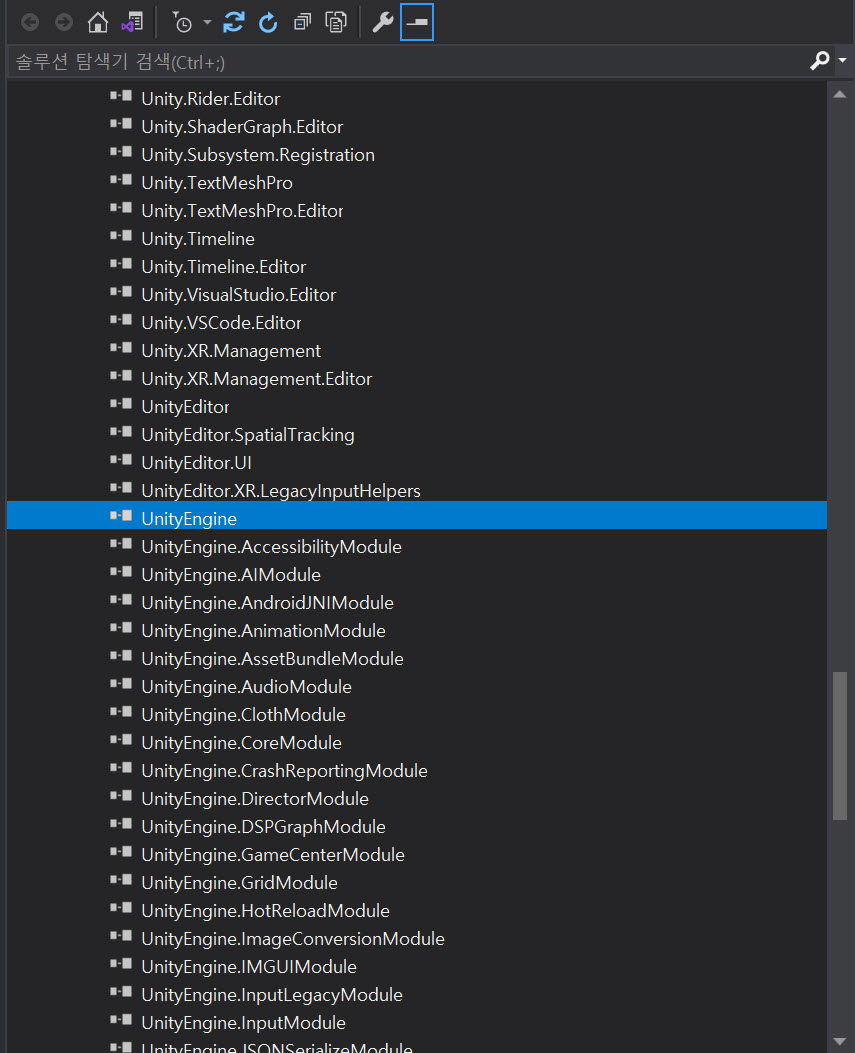Click reference icon beside Unity.Rider.Editor
855x1053 pixels.
(121, 96)
